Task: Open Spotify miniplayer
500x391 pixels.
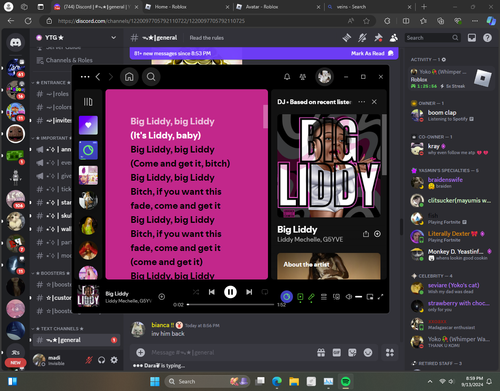Action: (370, 297)
